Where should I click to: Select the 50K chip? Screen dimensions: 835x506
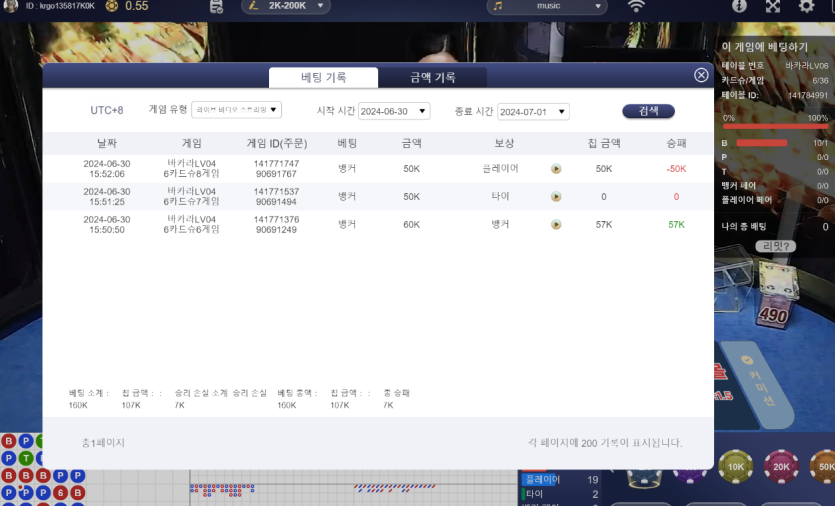(x=823, y=467)
